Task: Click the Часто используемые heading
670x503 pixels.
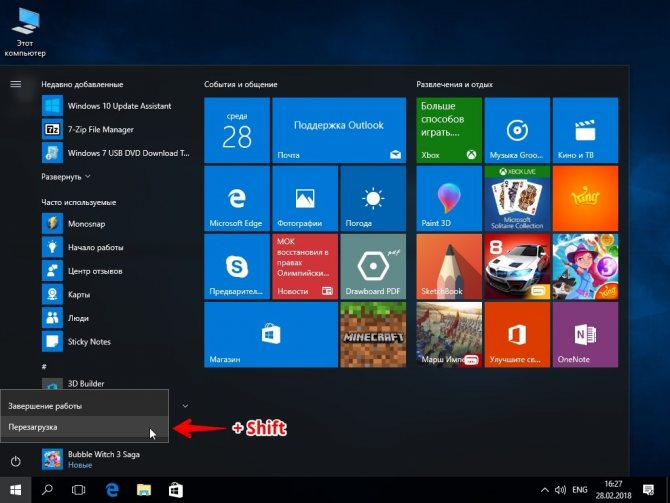Action: tap(79, 202)
